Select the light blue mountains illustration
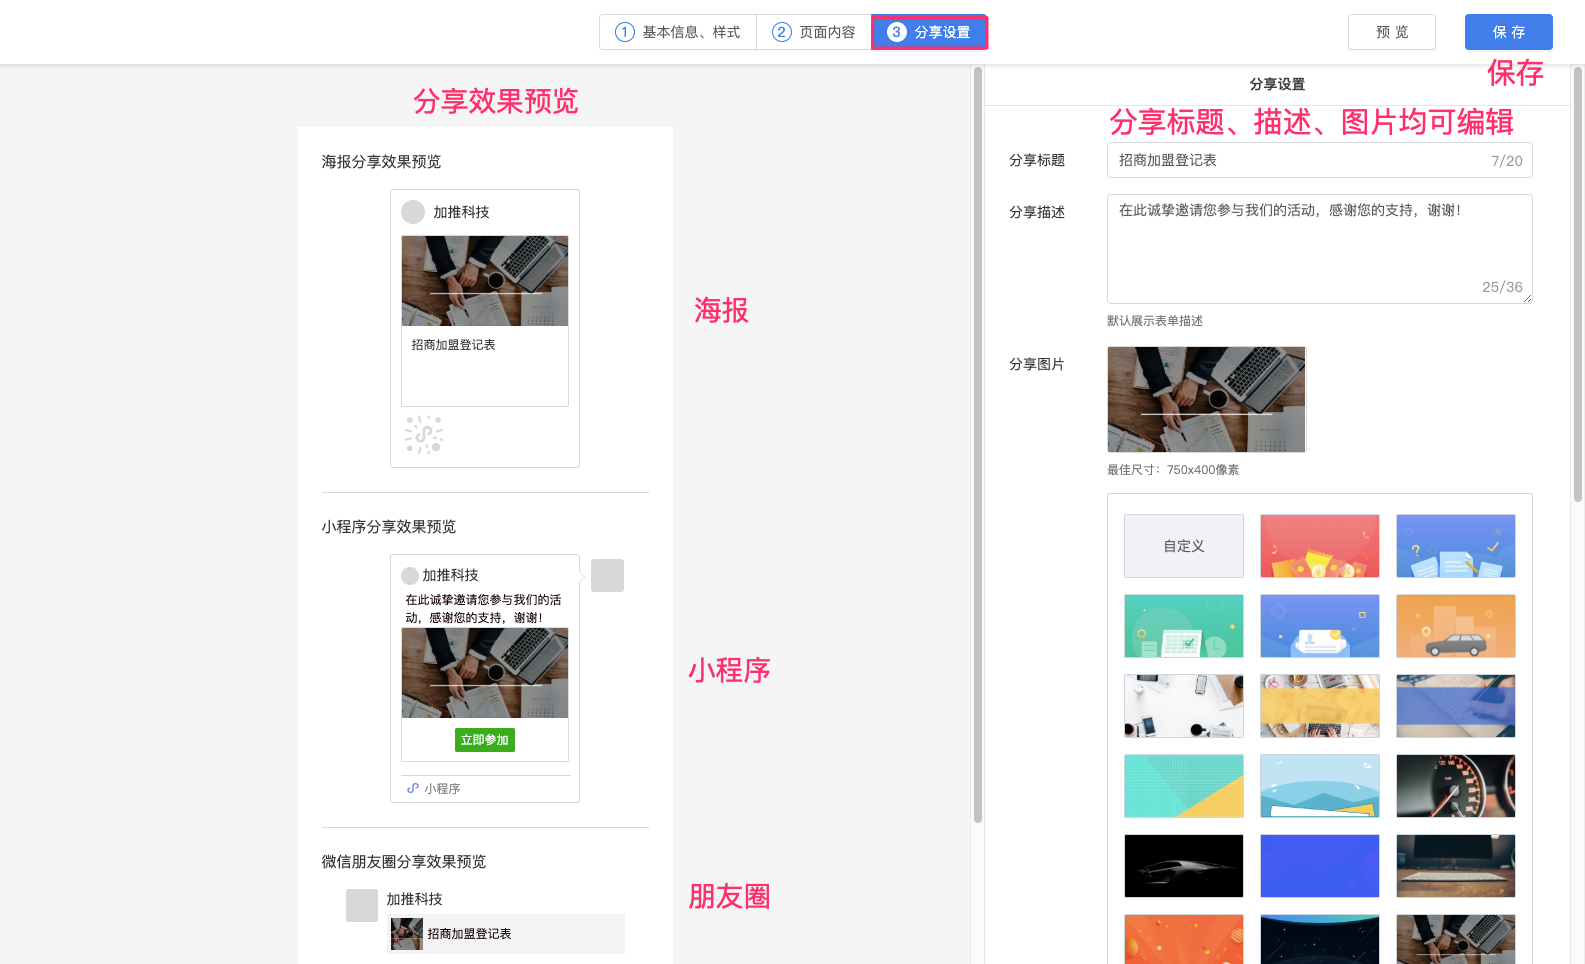Screen dimensions: 1585x964 click(1320, 786)
